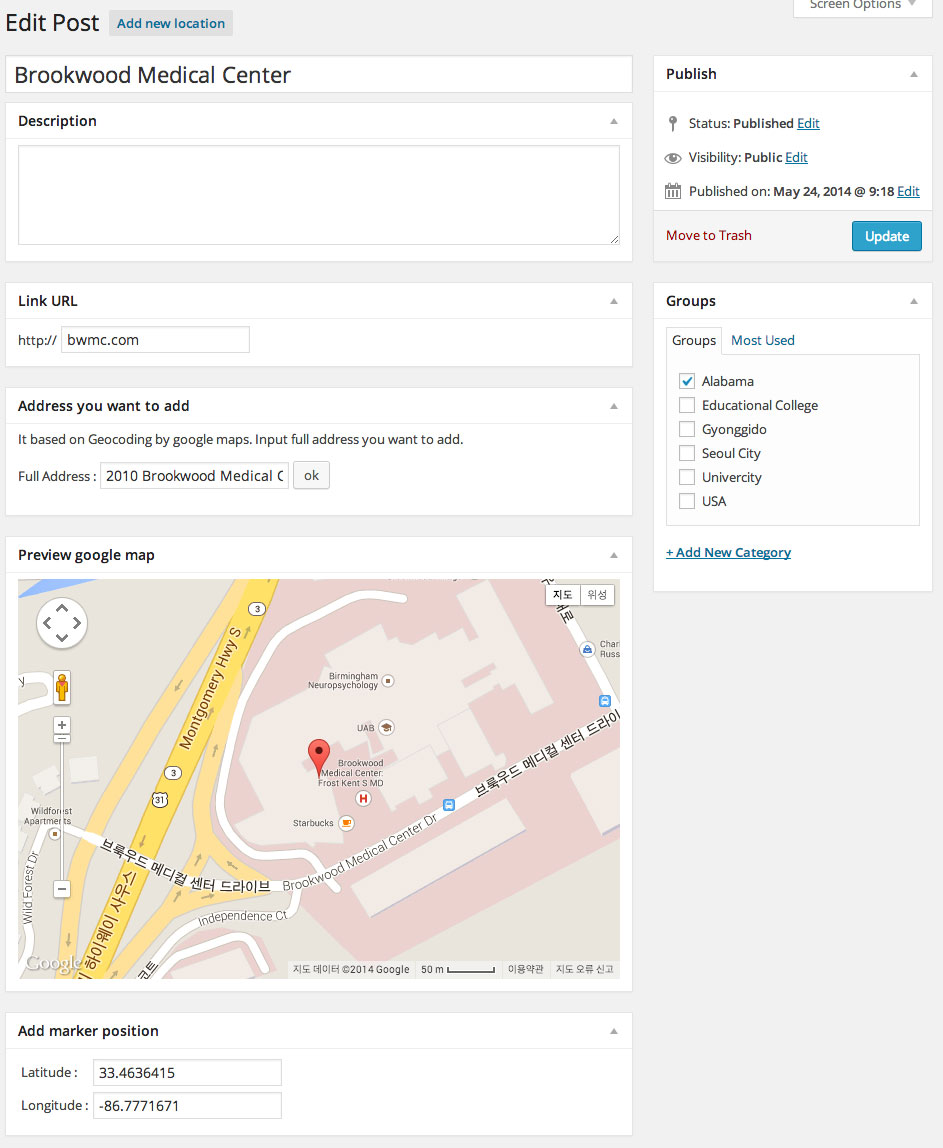Image resolution: width=943 pixels, height=1148 pixels.
Task: Click the Starbucks cafe icon on map
Action: tap(346, 823)
